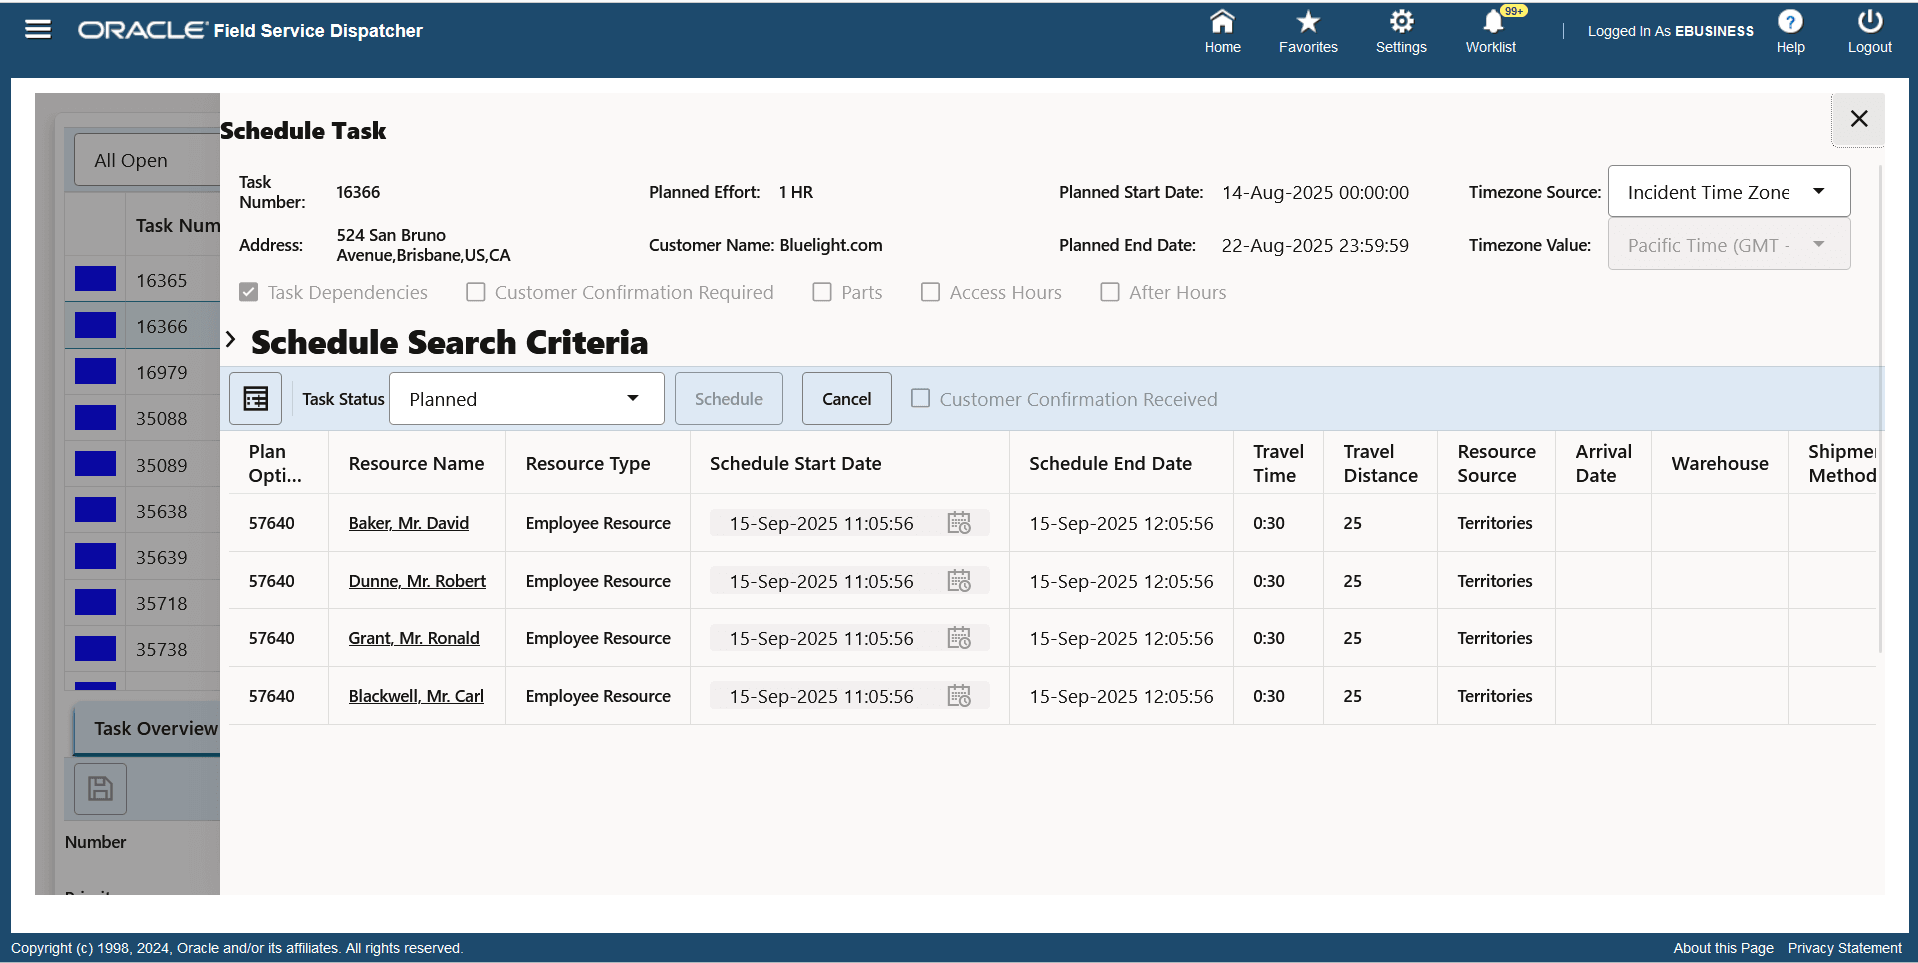Screen dimensions: 1918x963
Task: Enable the Parts checkbox
Action: click(822, 292)
